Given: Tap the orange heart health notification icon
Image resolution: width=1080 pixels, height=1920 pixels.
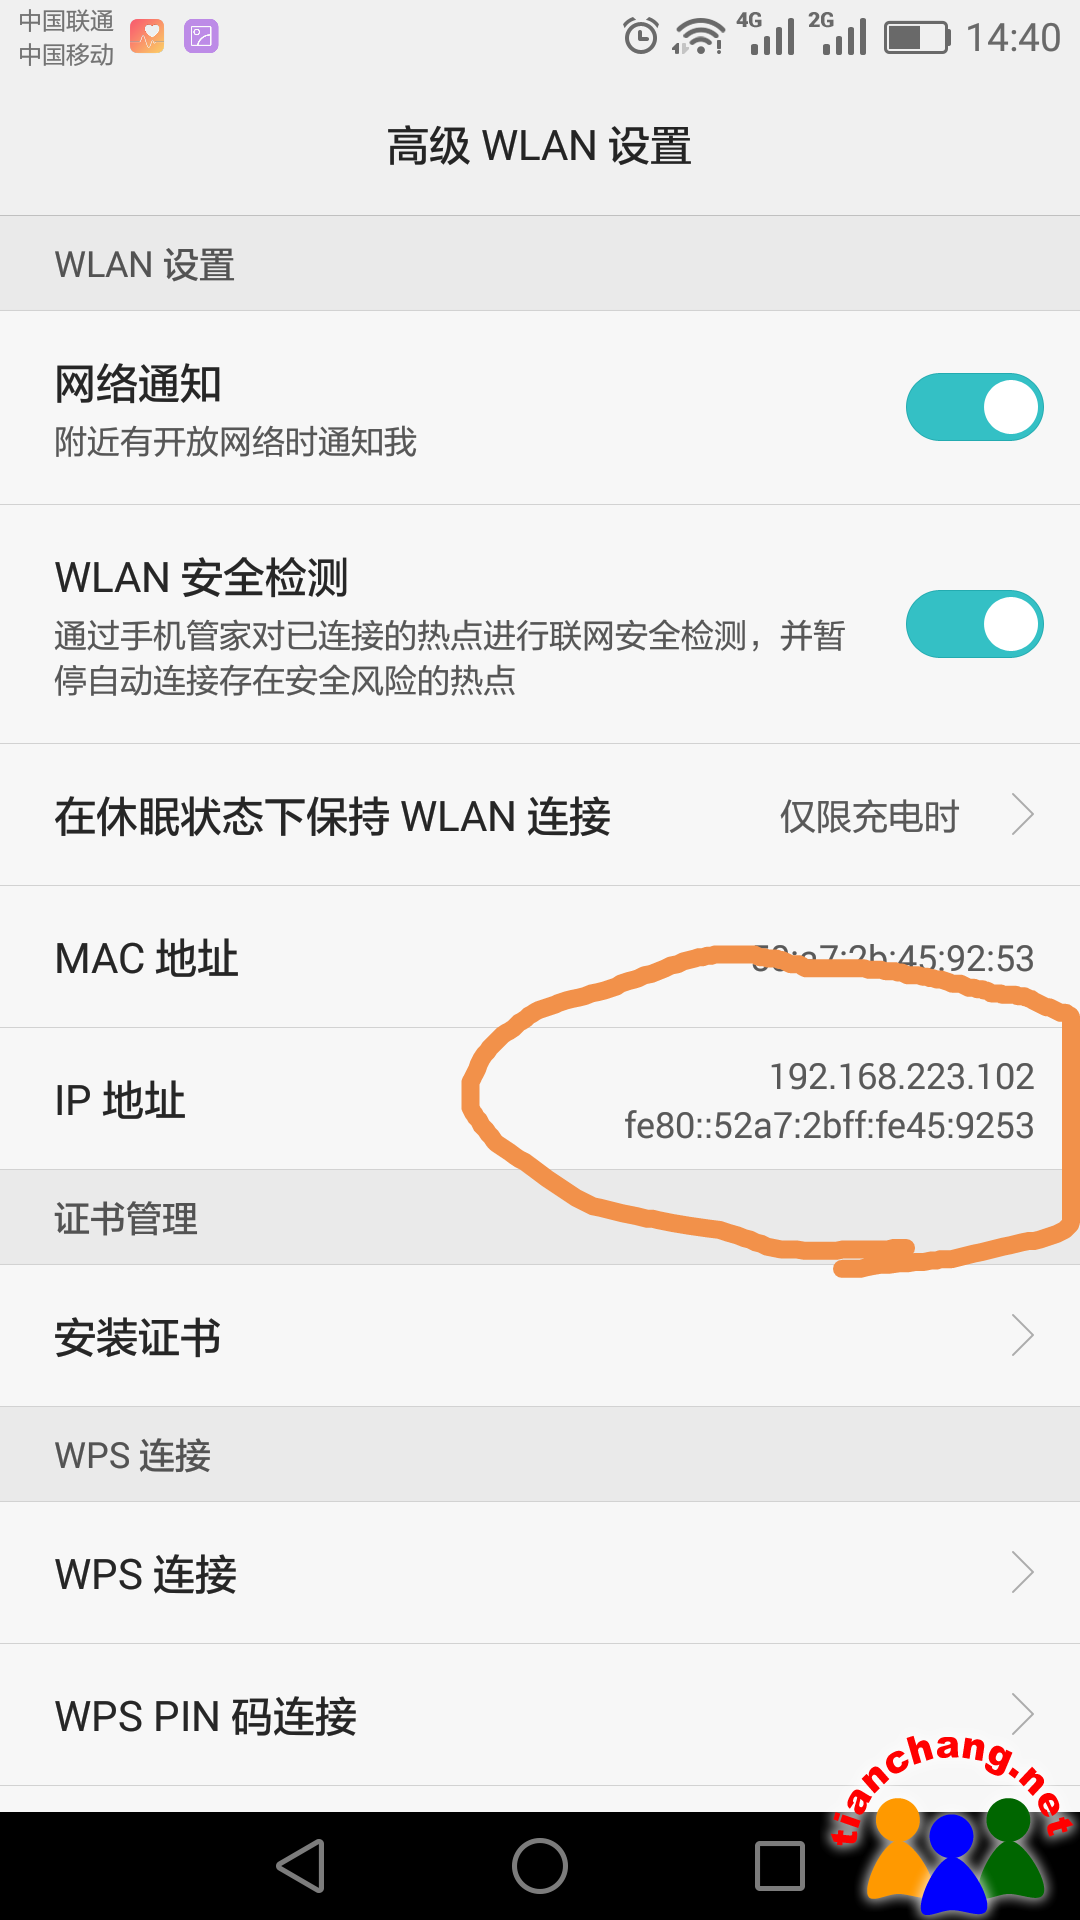Looking at the screenshot, I should (x=147, y=37).
